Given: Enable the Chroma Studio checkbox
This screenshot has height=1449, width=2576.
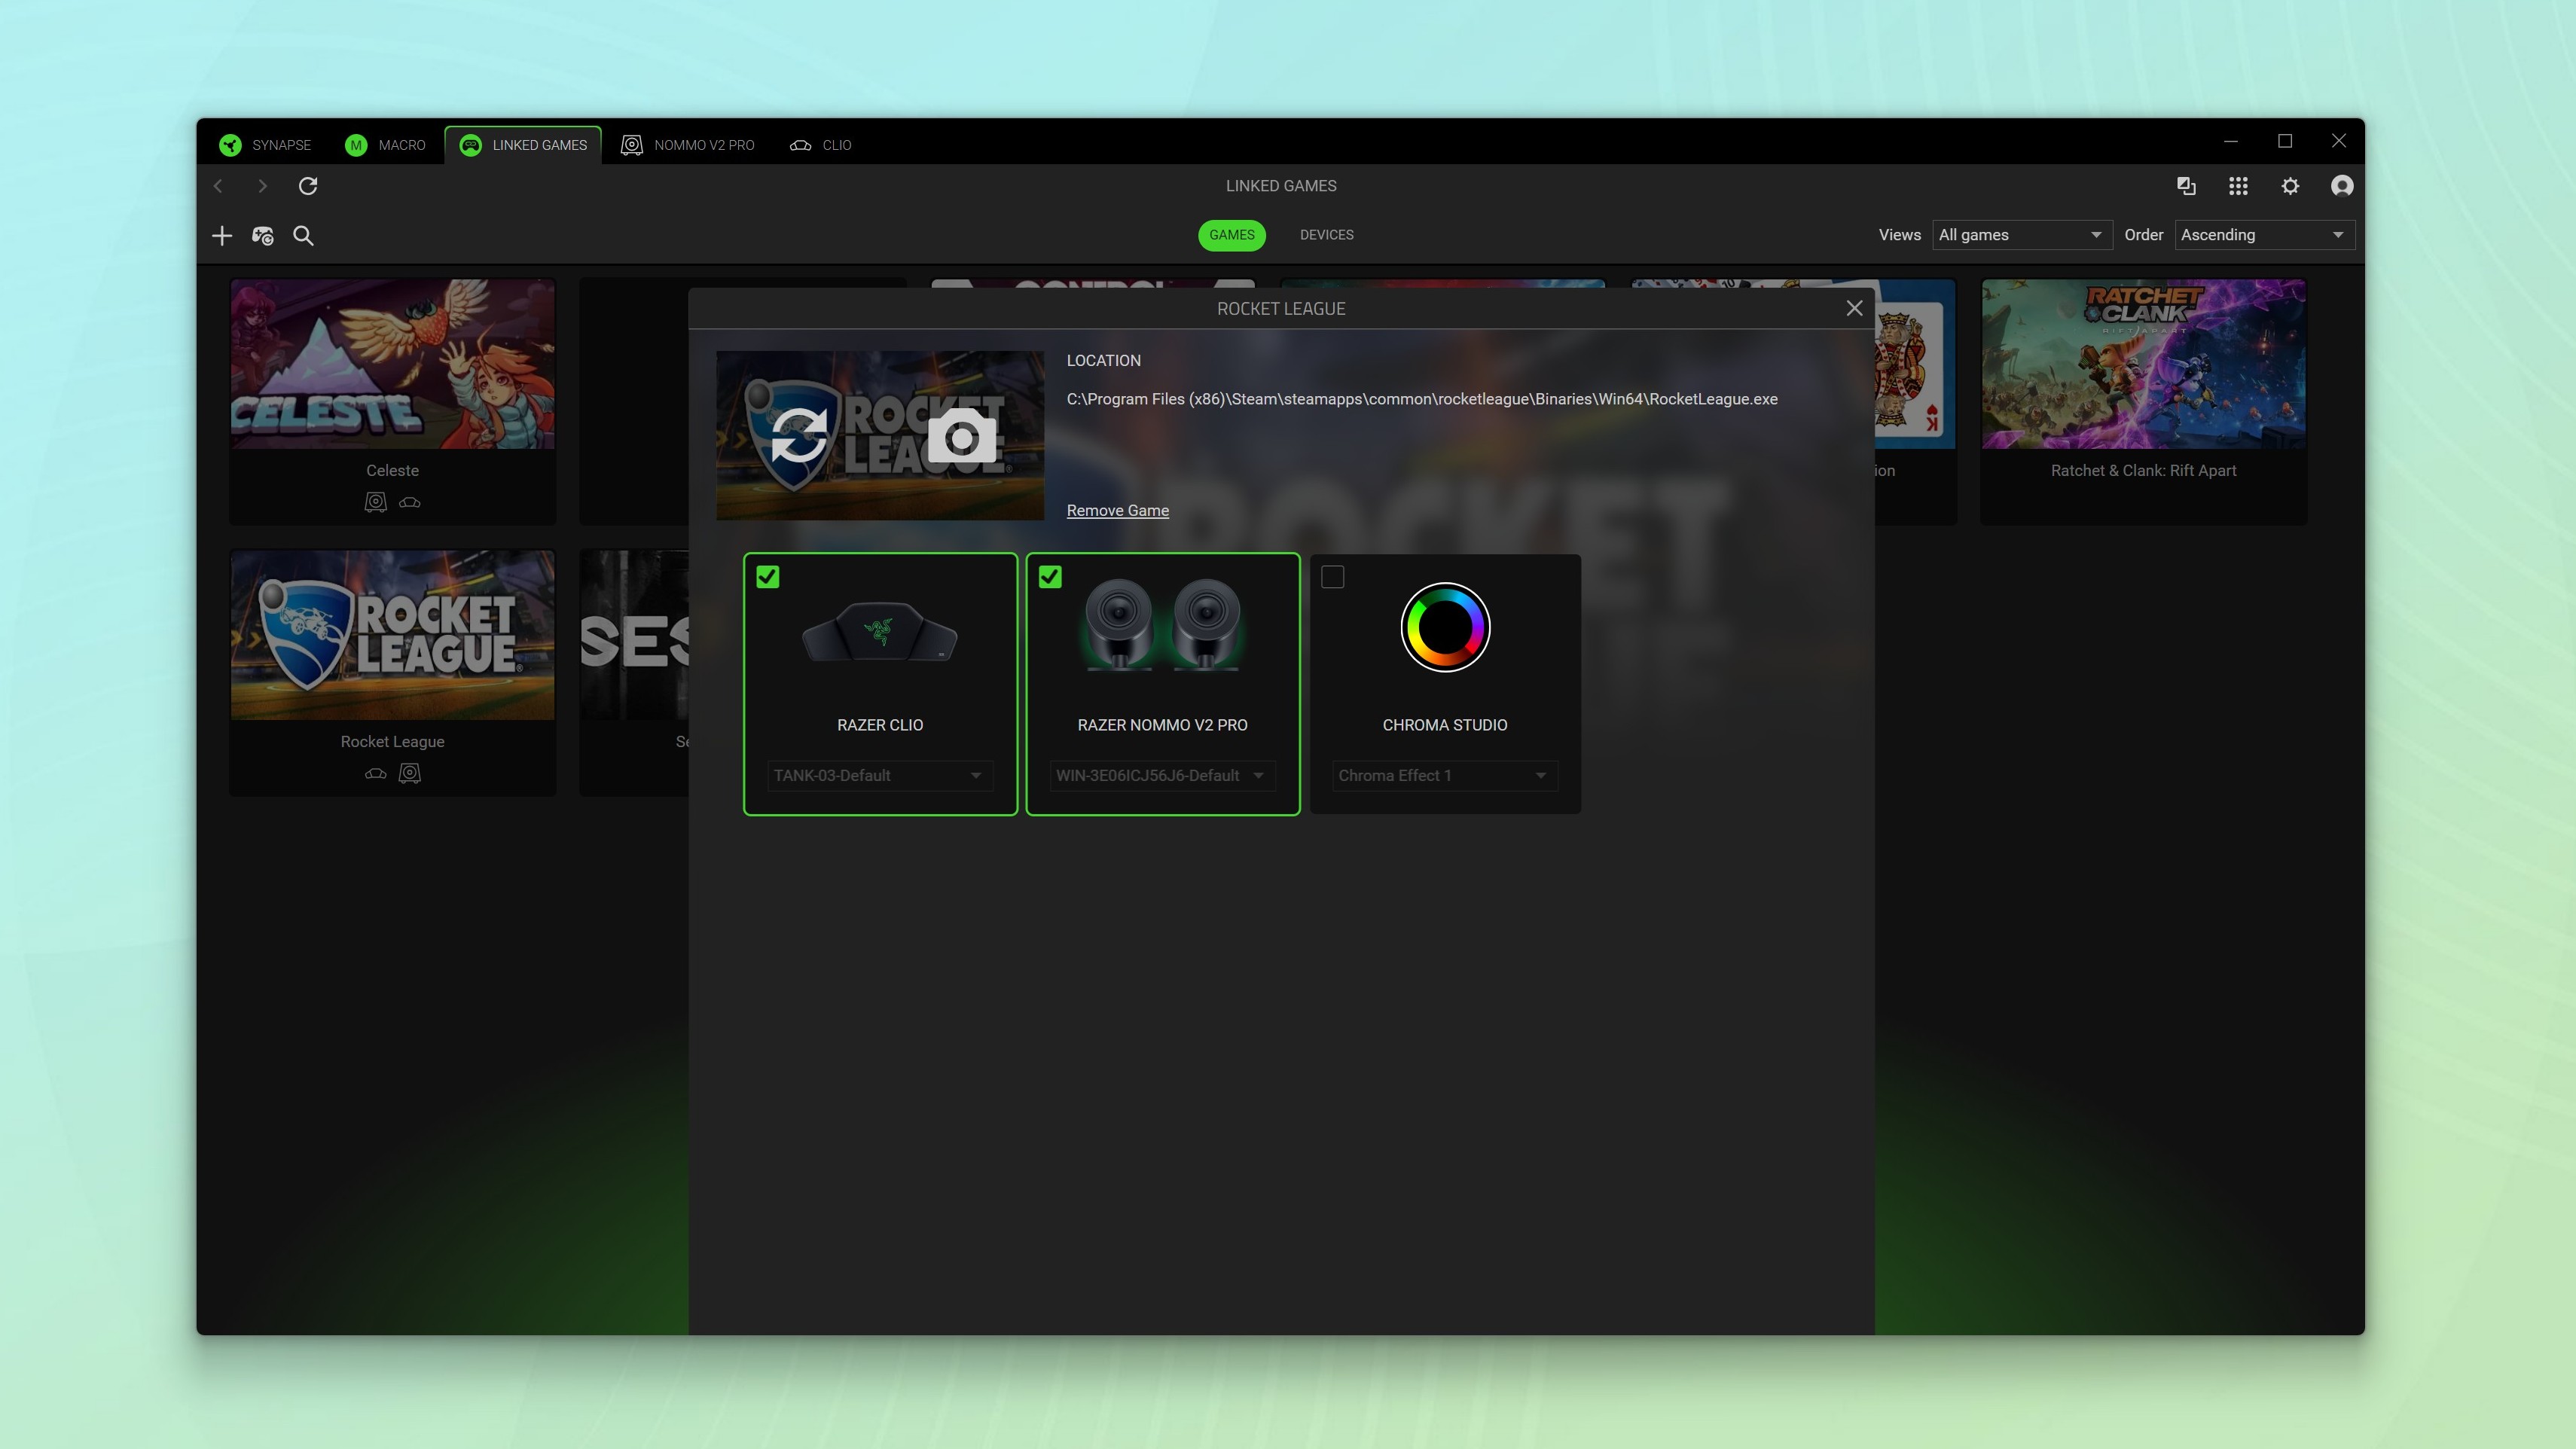Looking at the screenshot, I should click(1332, 577).
